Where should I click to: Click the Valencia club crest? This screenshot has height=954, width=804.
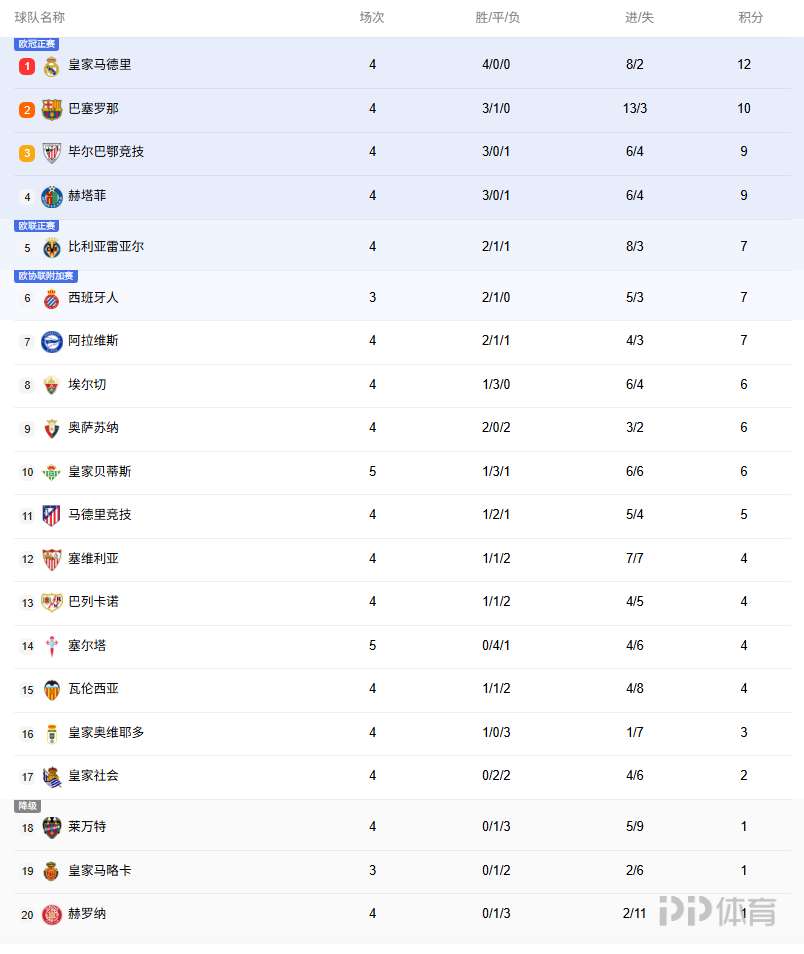pyautogui.click(x=52, y=690)
